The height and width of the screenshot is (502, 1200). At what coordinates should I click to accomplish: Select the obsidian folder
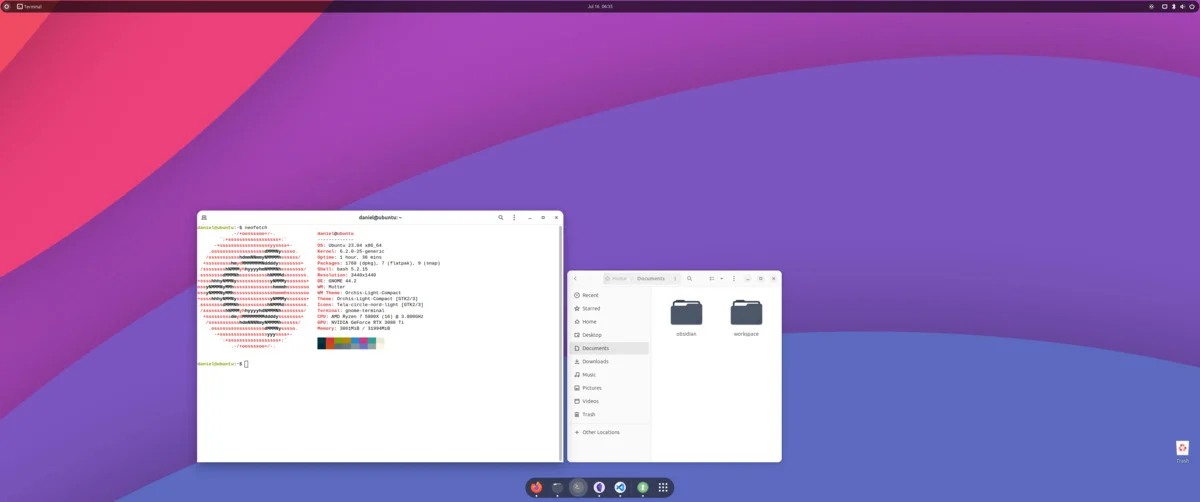pos(686,317)
